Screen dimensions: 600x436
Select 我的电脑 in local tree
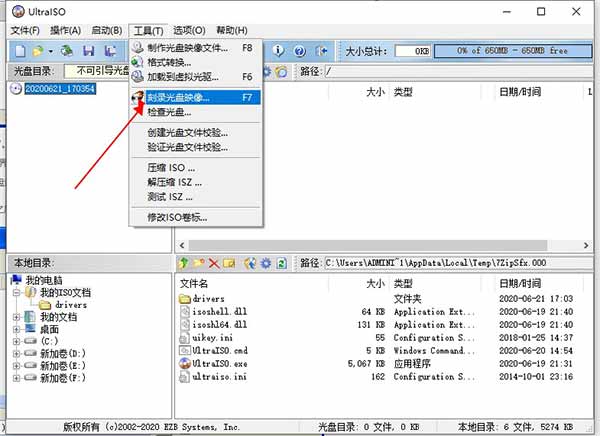coord(44,280)
